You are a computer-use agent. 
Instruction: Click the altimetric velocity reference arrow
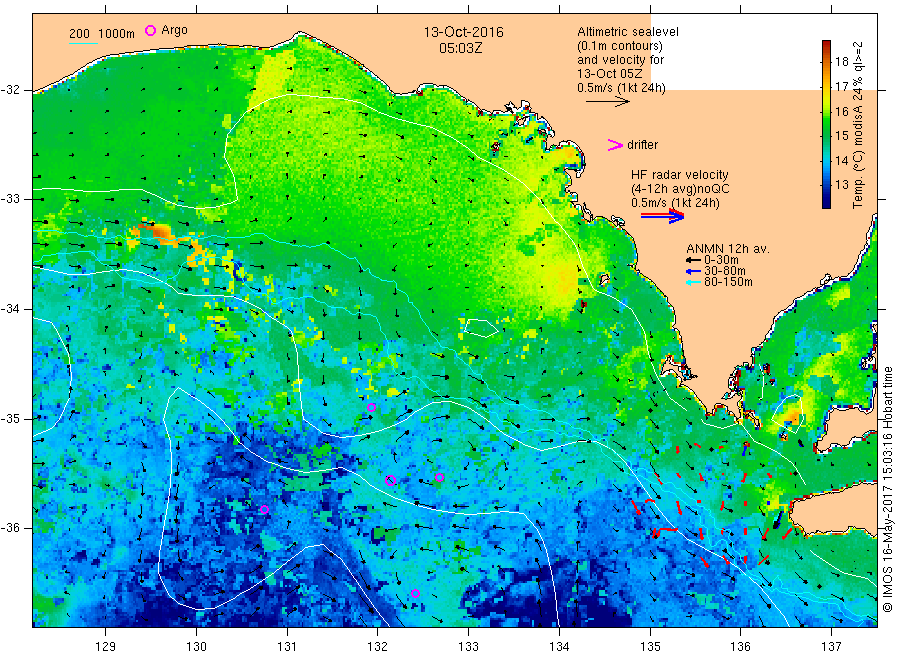tap(607, 102)
